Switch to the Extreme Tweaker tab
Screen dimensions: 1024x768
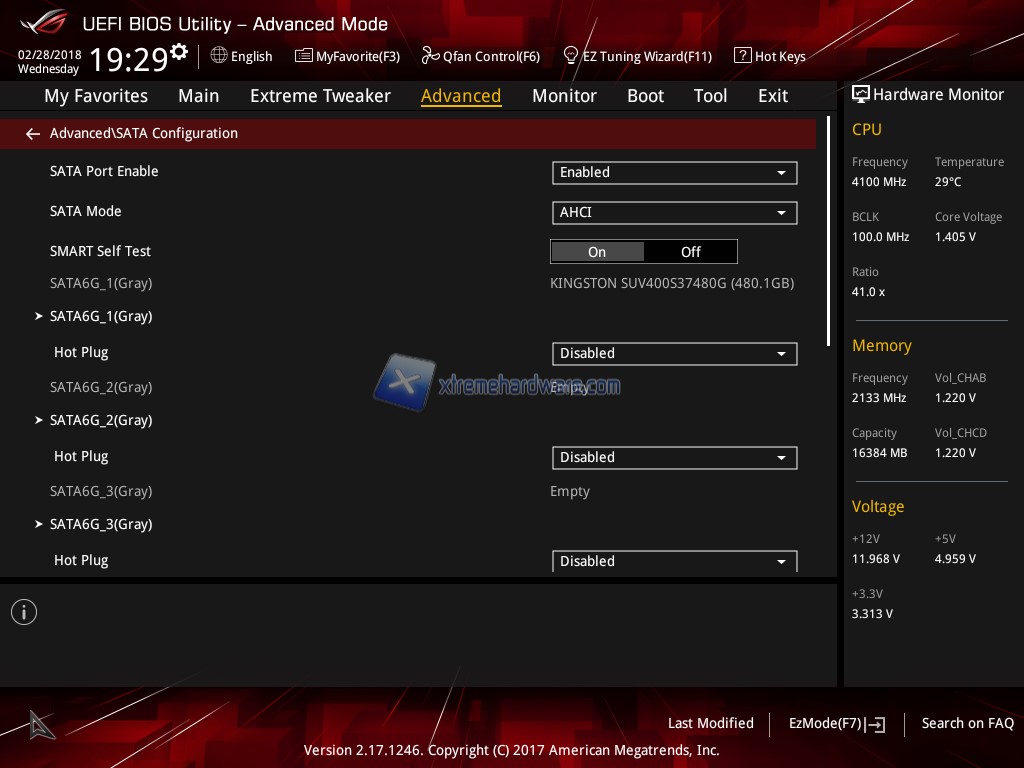tap(320, 96)
